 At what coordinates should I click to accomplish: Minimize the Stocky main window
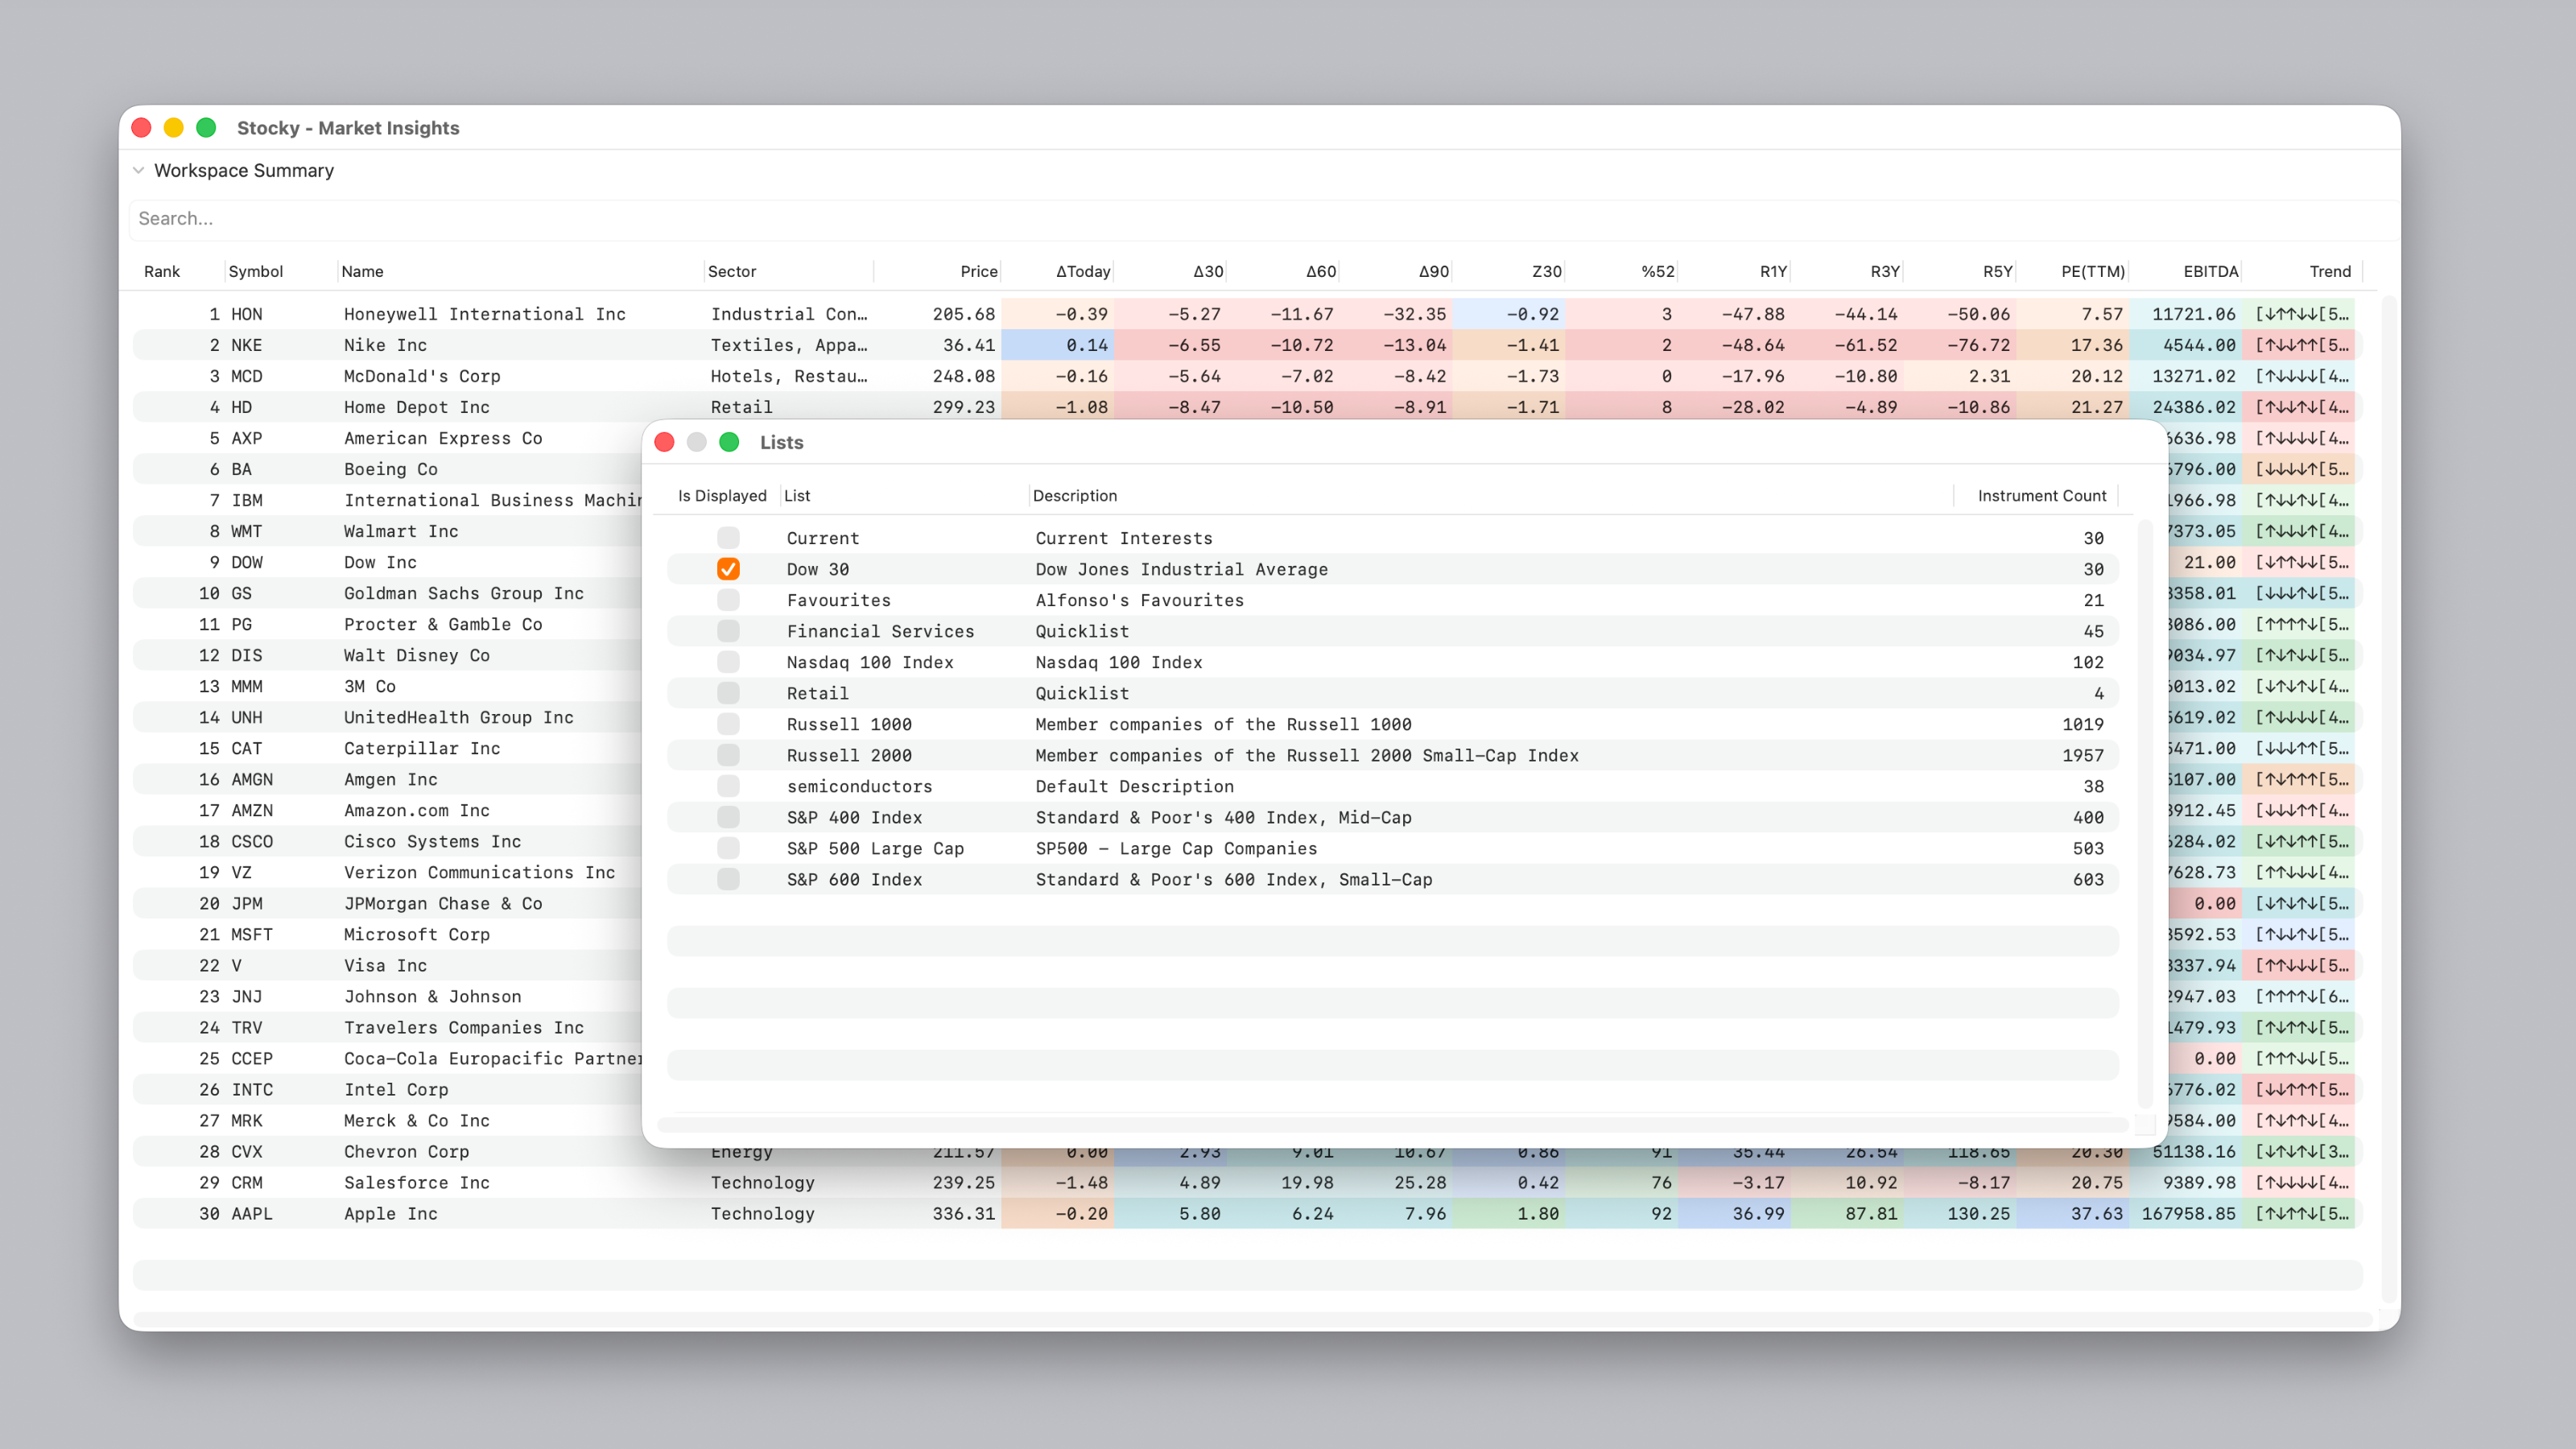(x=173, y=127)
